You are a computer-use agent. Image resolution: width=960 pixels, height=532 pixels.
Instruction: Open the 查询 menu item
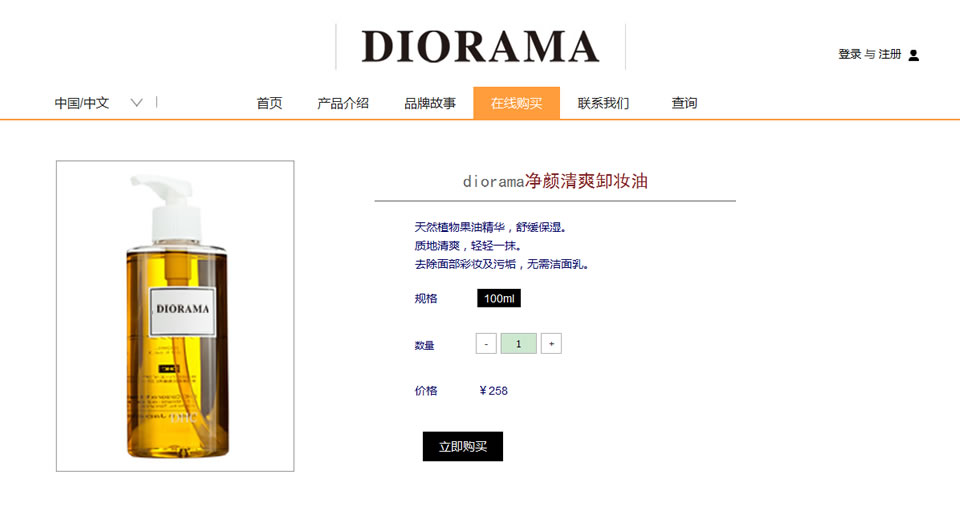point(684,103)
